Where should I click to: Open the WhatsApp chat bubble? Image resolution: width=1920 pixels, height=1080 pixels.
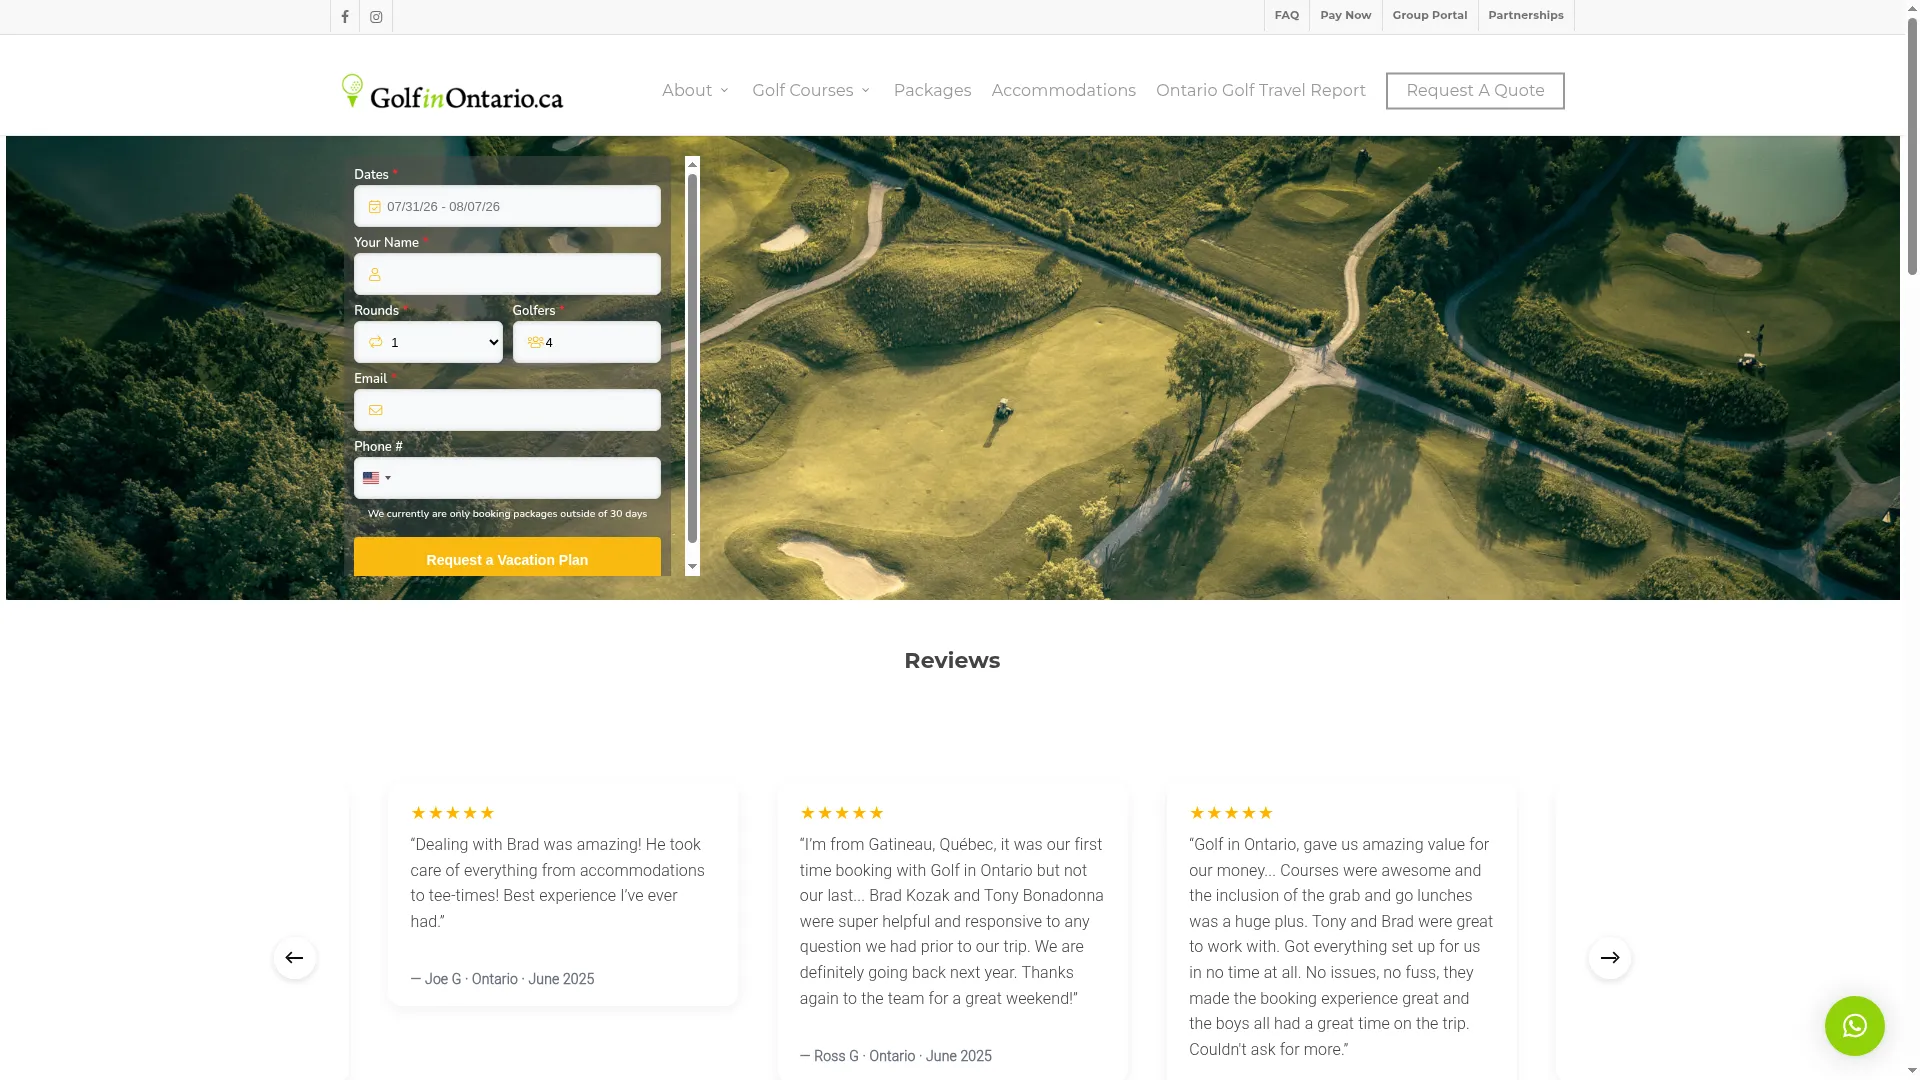pyautogui.click(x=1854, y=1026)
